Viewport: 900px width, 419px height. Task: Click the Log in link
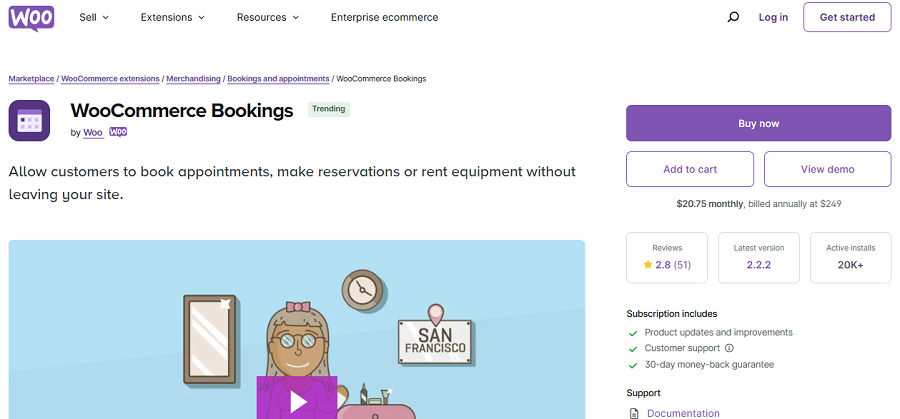pos(773,17)
